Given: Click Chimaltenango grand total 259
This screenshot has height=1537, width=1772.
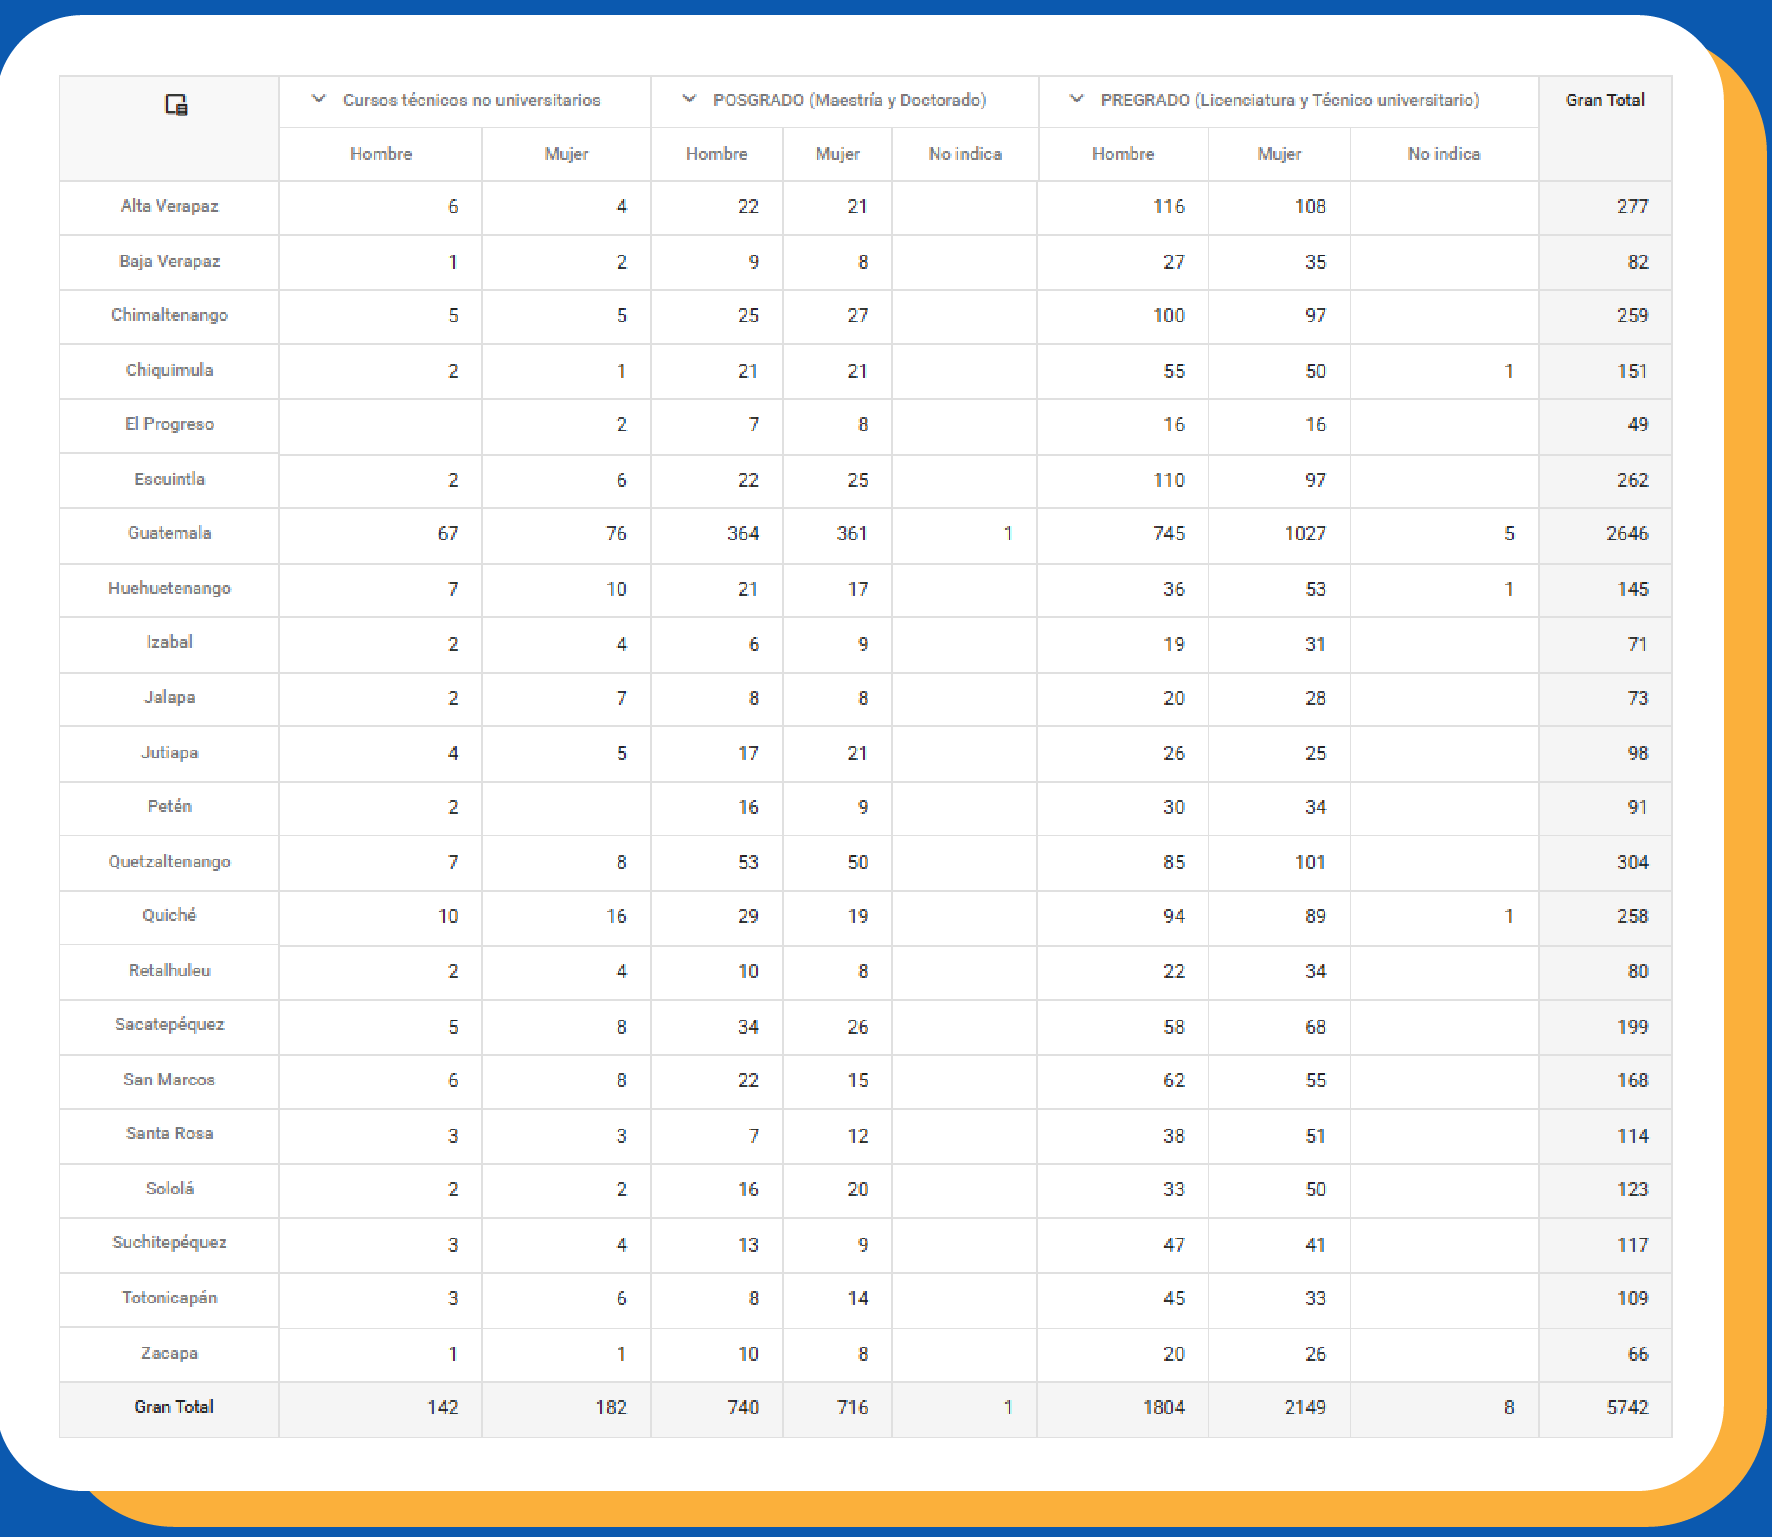Looking at the screenshot, I should pyautogui.click(x=1633, y=316).
